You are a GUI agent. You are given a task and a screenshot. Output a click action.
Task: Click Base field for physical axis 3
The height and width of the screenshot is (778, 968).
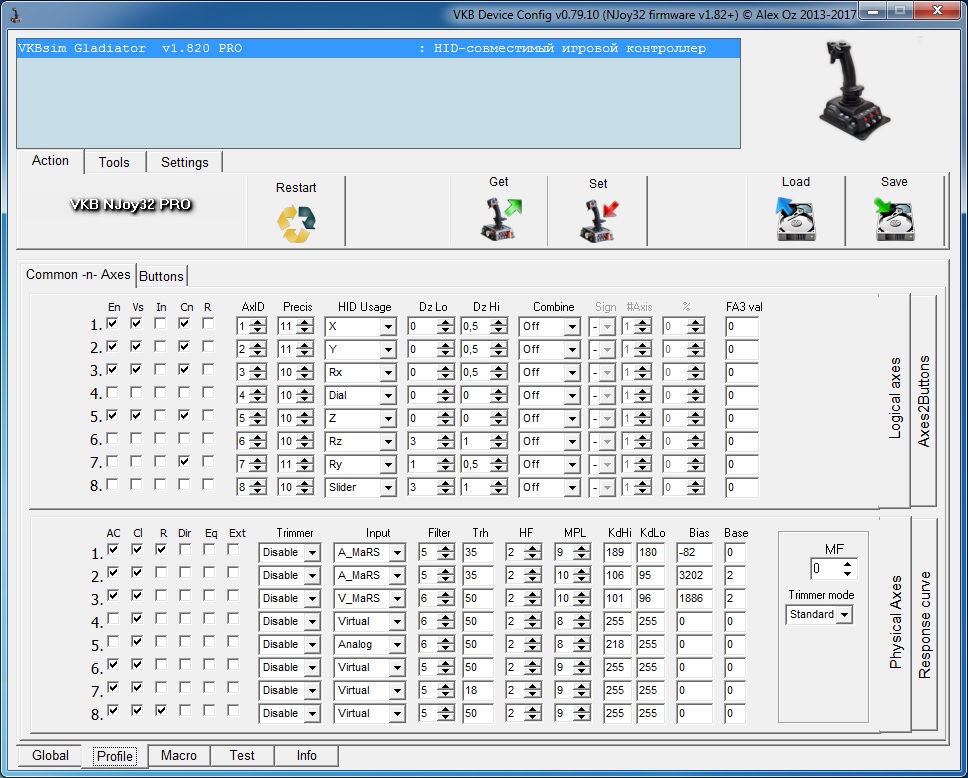(x=735, y=599)
